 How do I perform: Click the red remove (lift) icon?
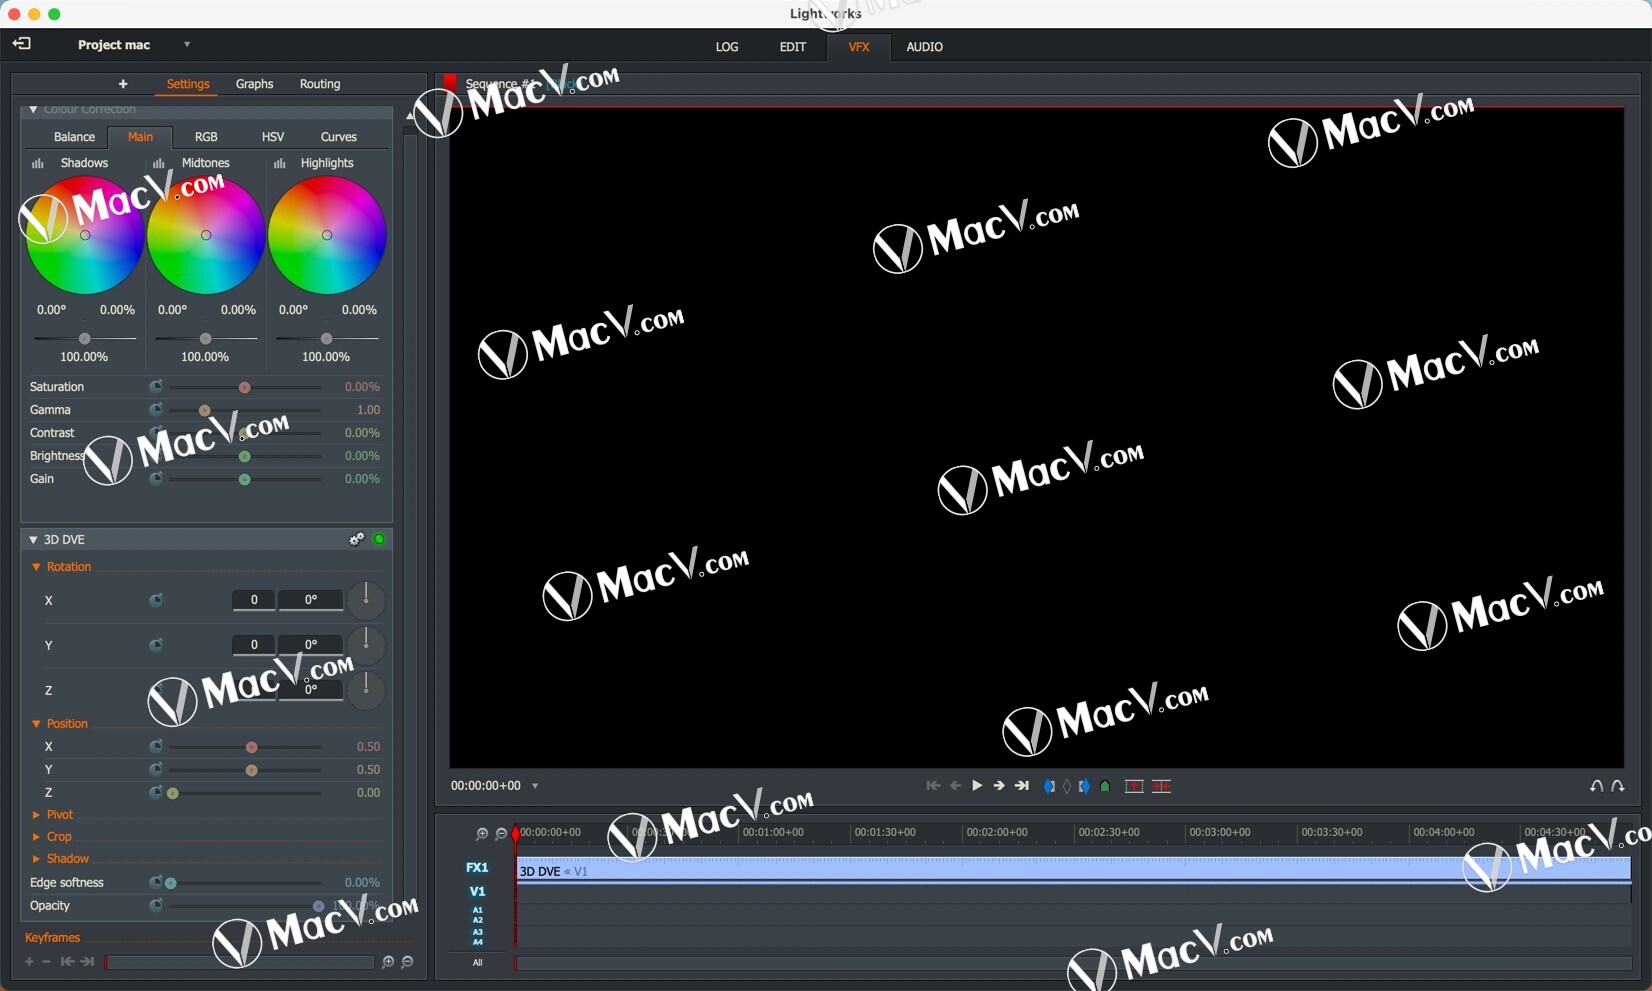point(1134,787)
